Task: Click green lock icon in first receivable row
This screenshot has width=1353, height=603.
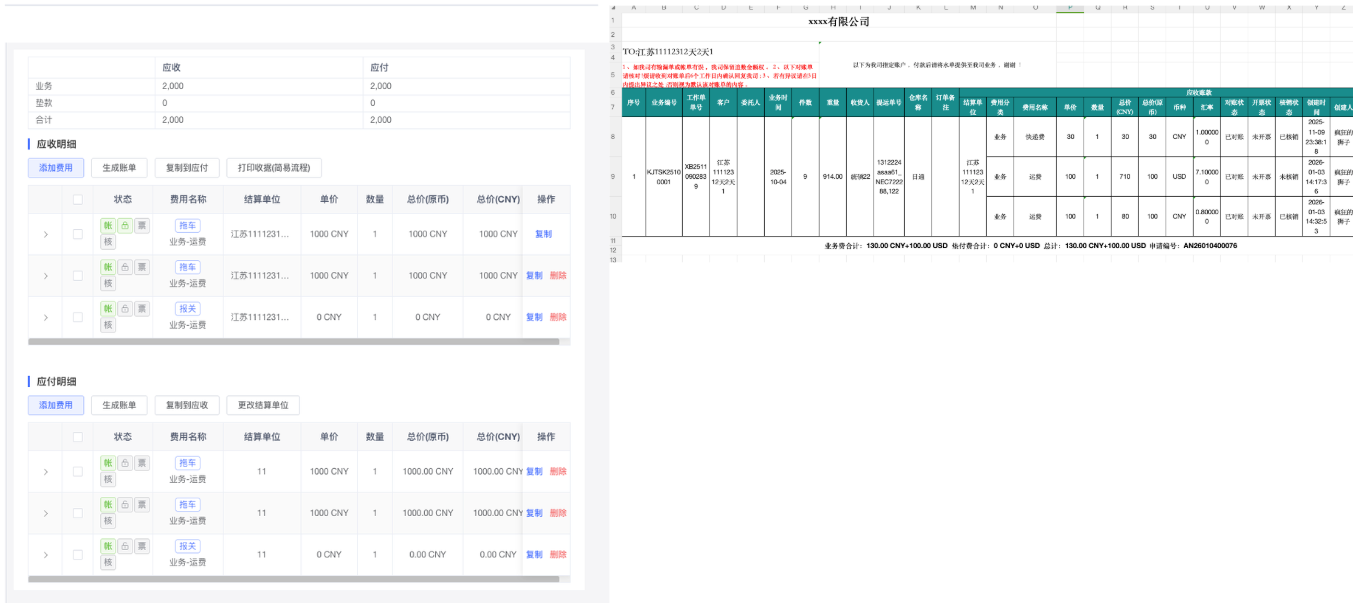Action: [x=125, y=226]
